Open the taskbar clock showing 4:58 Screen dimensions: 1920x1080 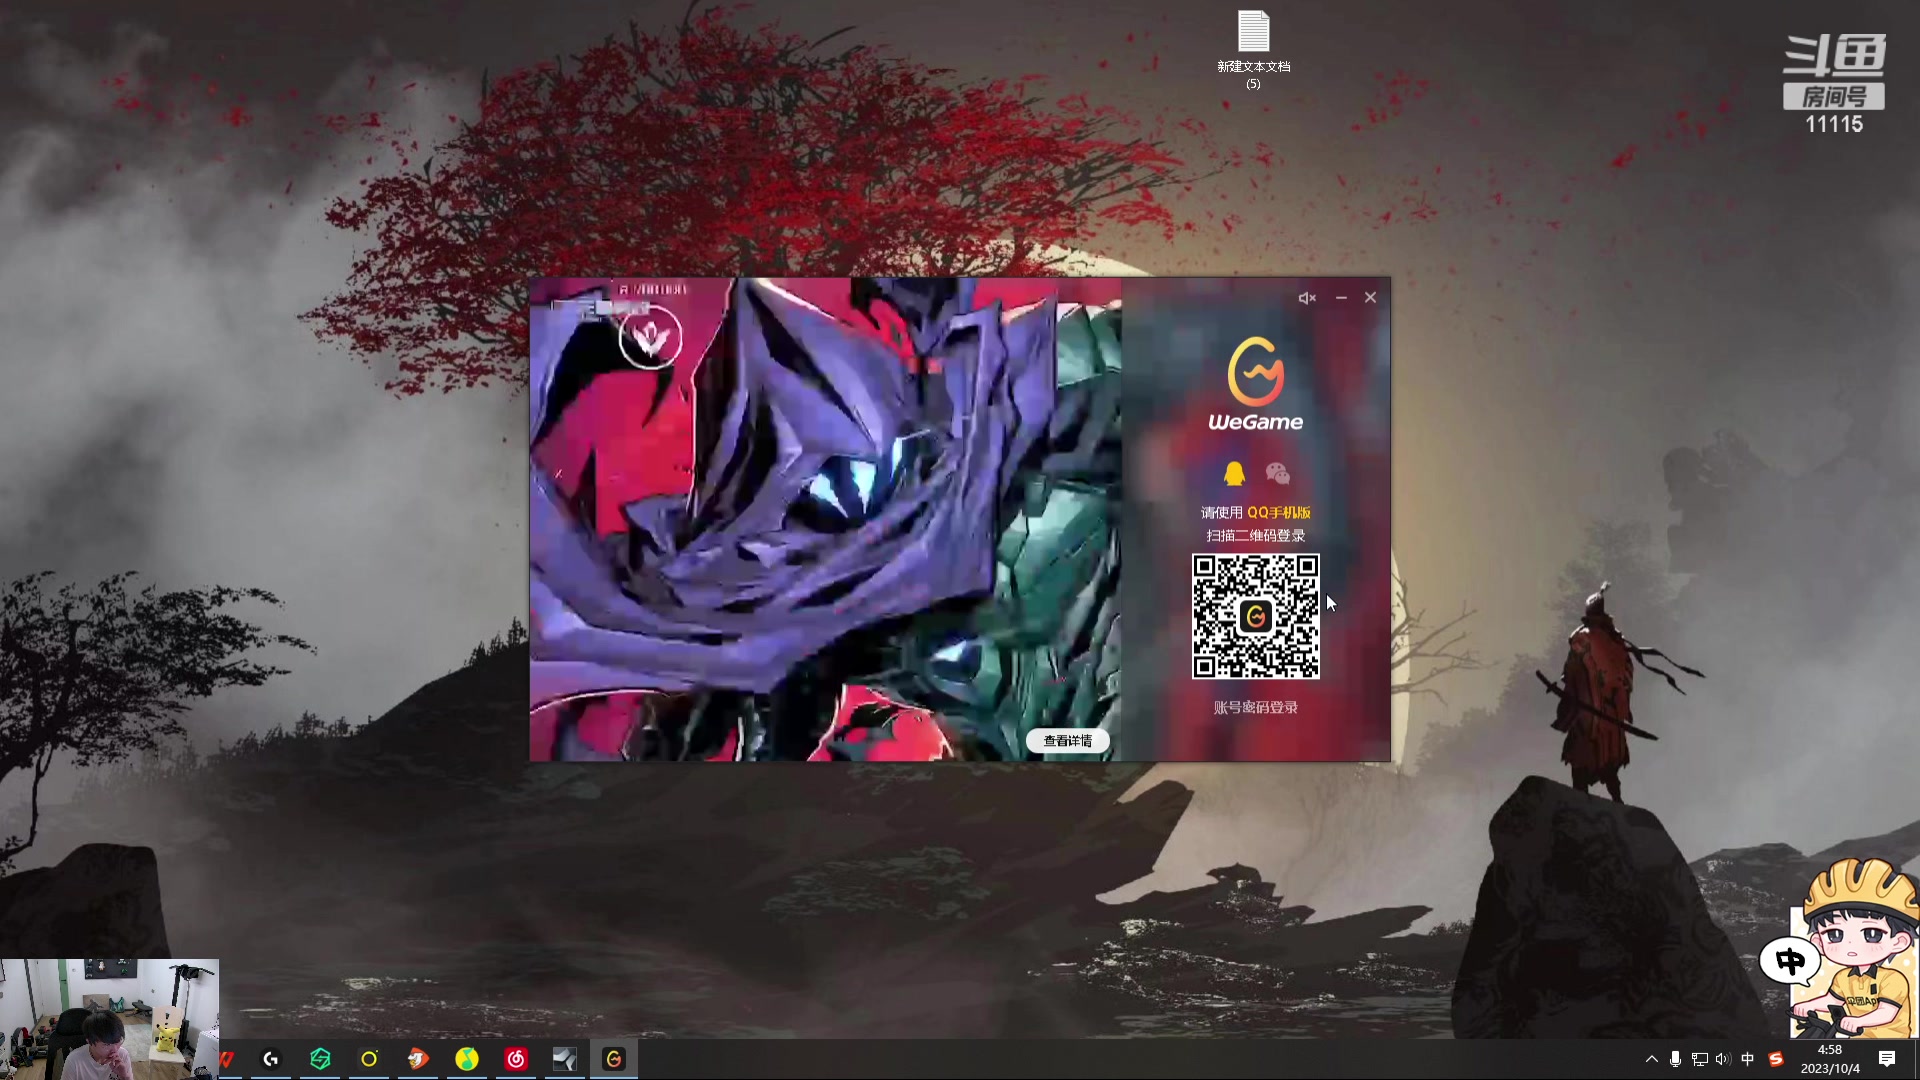coord(1830,1059)
